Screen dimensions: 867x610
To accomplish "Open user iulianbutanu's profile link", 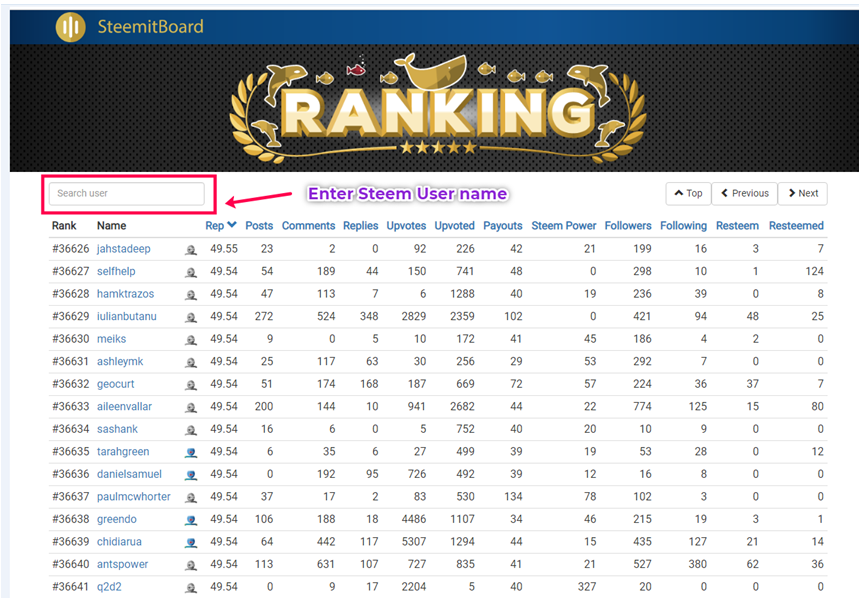I will [x=127, y=317].
